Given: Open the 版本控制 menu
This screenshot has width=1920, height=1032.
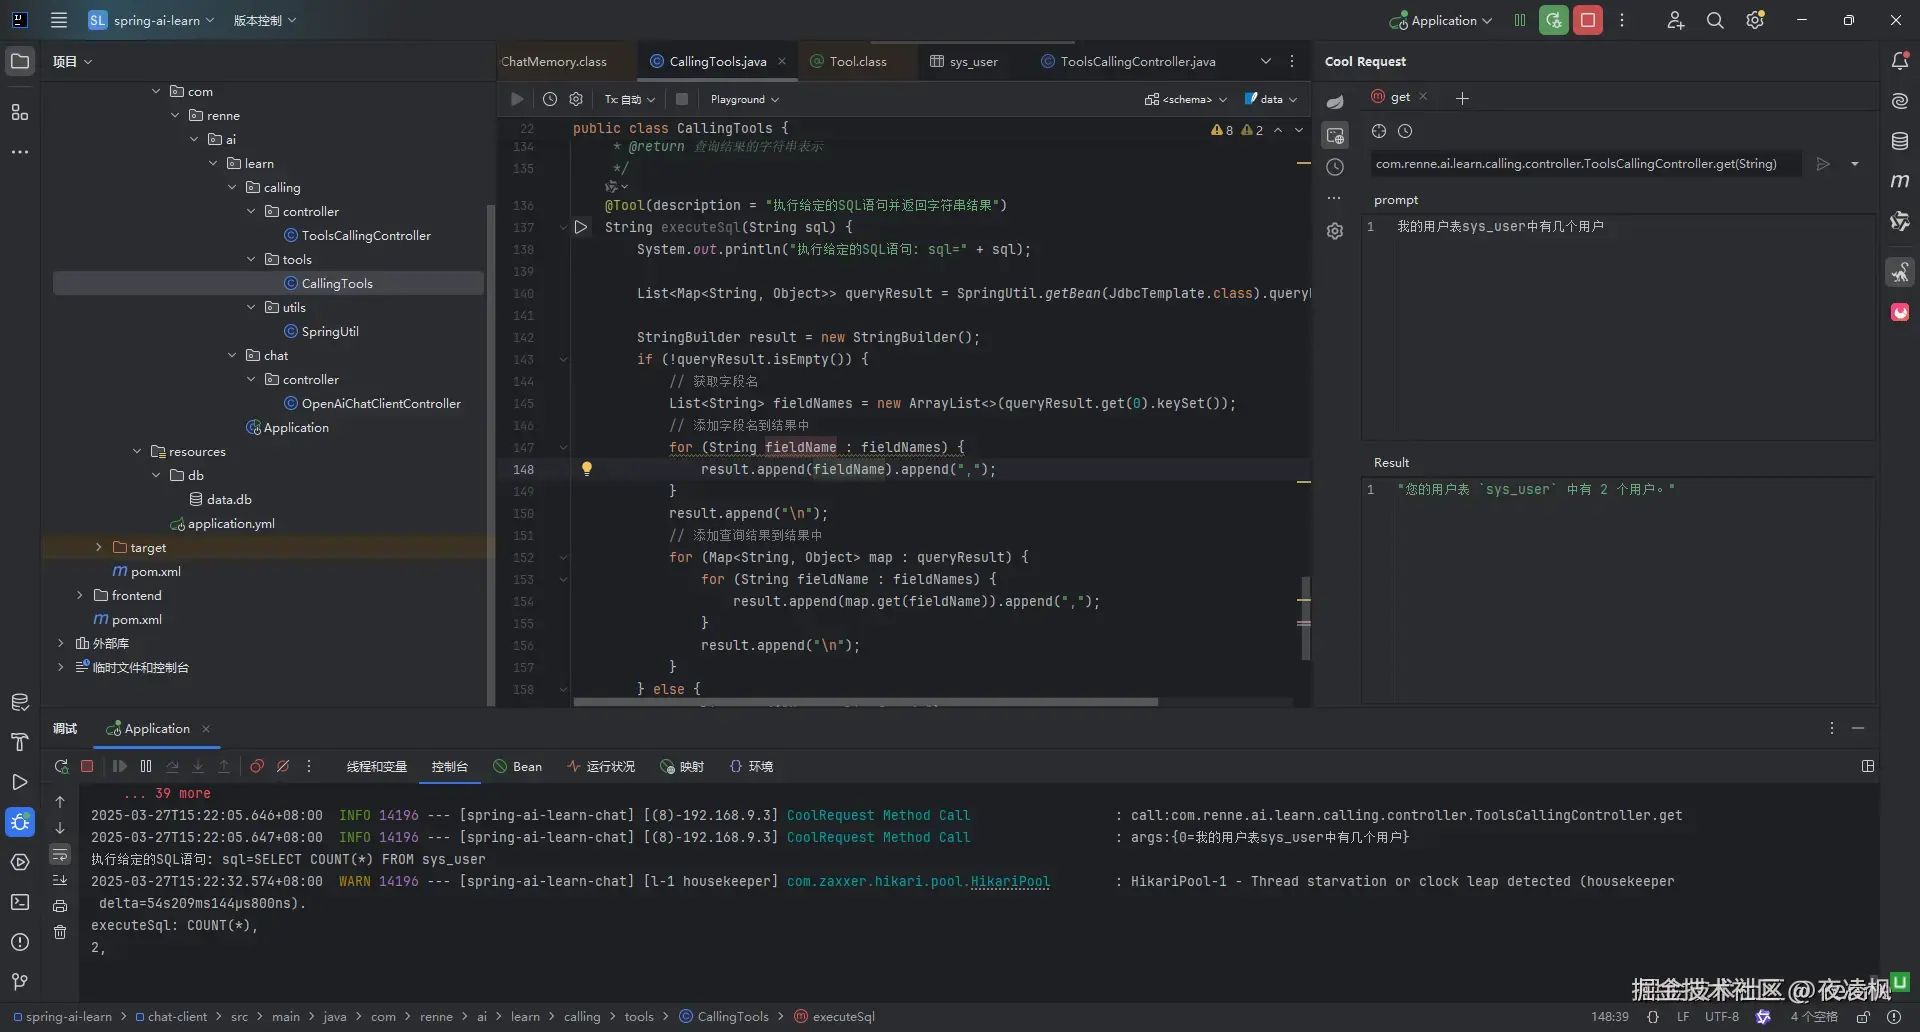Looking at the screenshot, I should click(x=265, y=20).
